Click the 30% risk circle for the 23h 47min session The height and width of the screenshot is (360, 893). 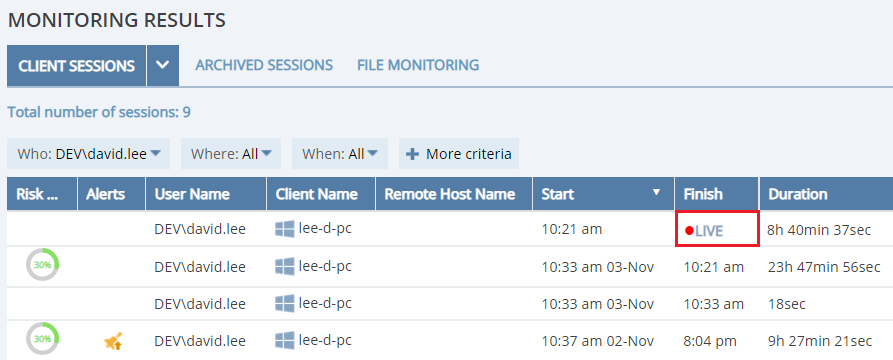42,265
